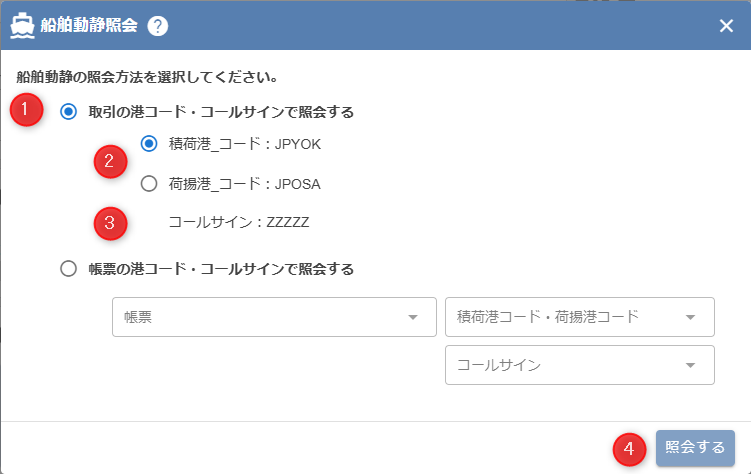The width and height of the screenshot is (751, 474).
Task: Click the 帳票 dropdown arrow
Action: pos(413,318)
